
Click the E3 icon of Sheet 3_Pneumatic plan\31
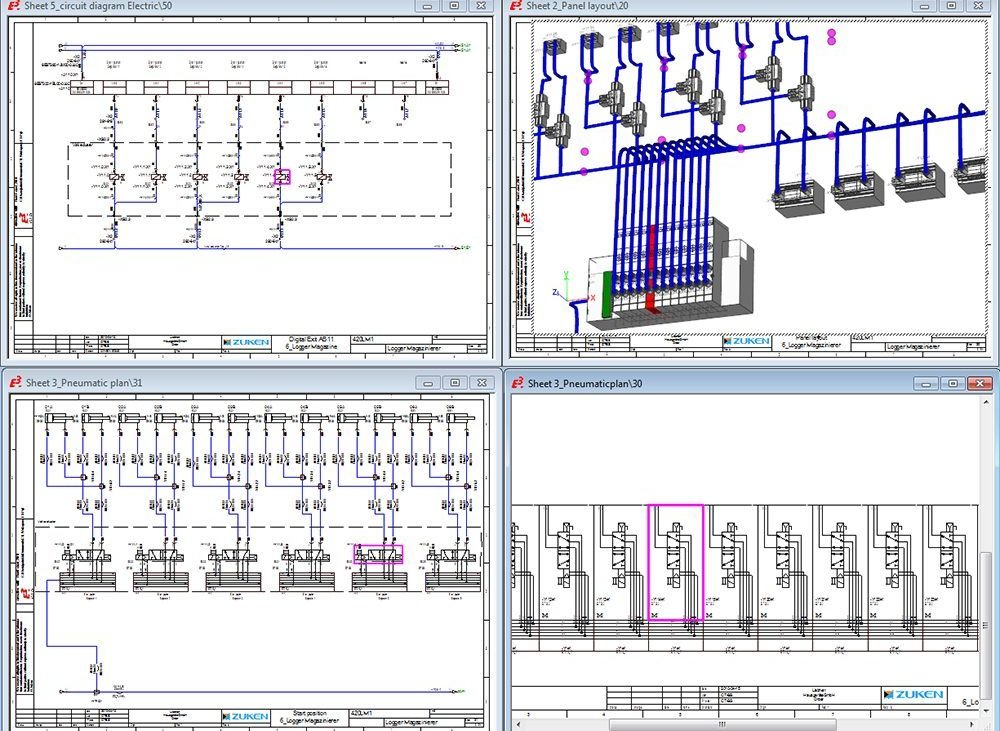coord(13,382)
